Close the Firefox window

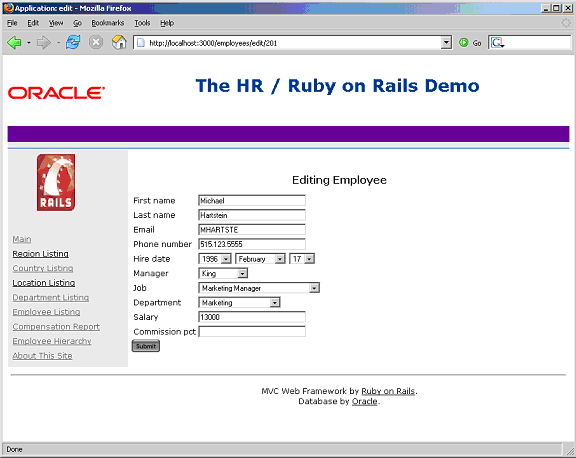[567, 8]
